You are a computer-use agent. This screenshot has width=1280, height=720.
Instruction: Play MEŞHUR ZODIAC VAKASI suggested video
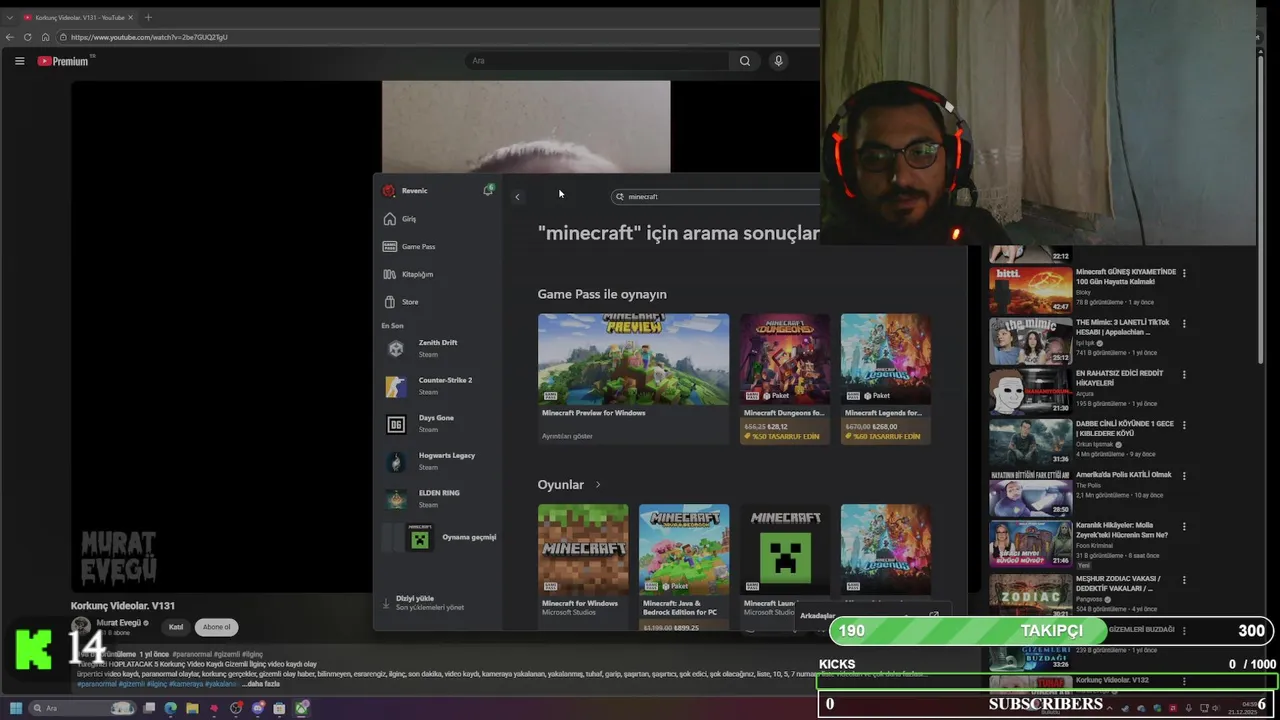coord(1030,595)
